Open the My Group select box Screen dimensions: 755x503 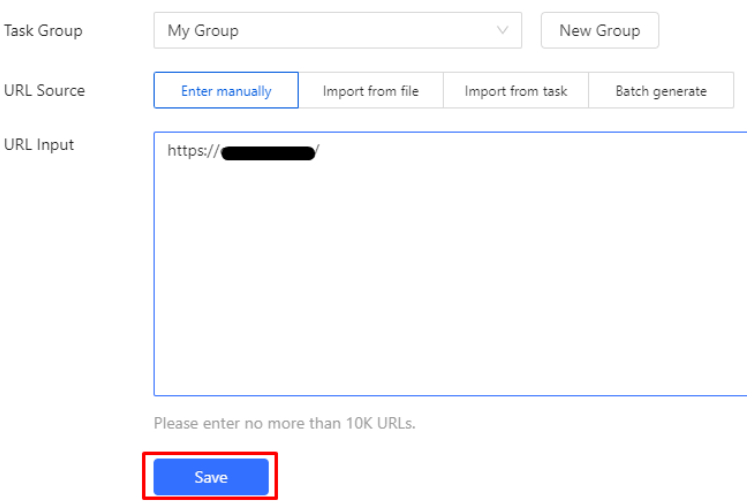pyautogui.click(x=337, y=30)
